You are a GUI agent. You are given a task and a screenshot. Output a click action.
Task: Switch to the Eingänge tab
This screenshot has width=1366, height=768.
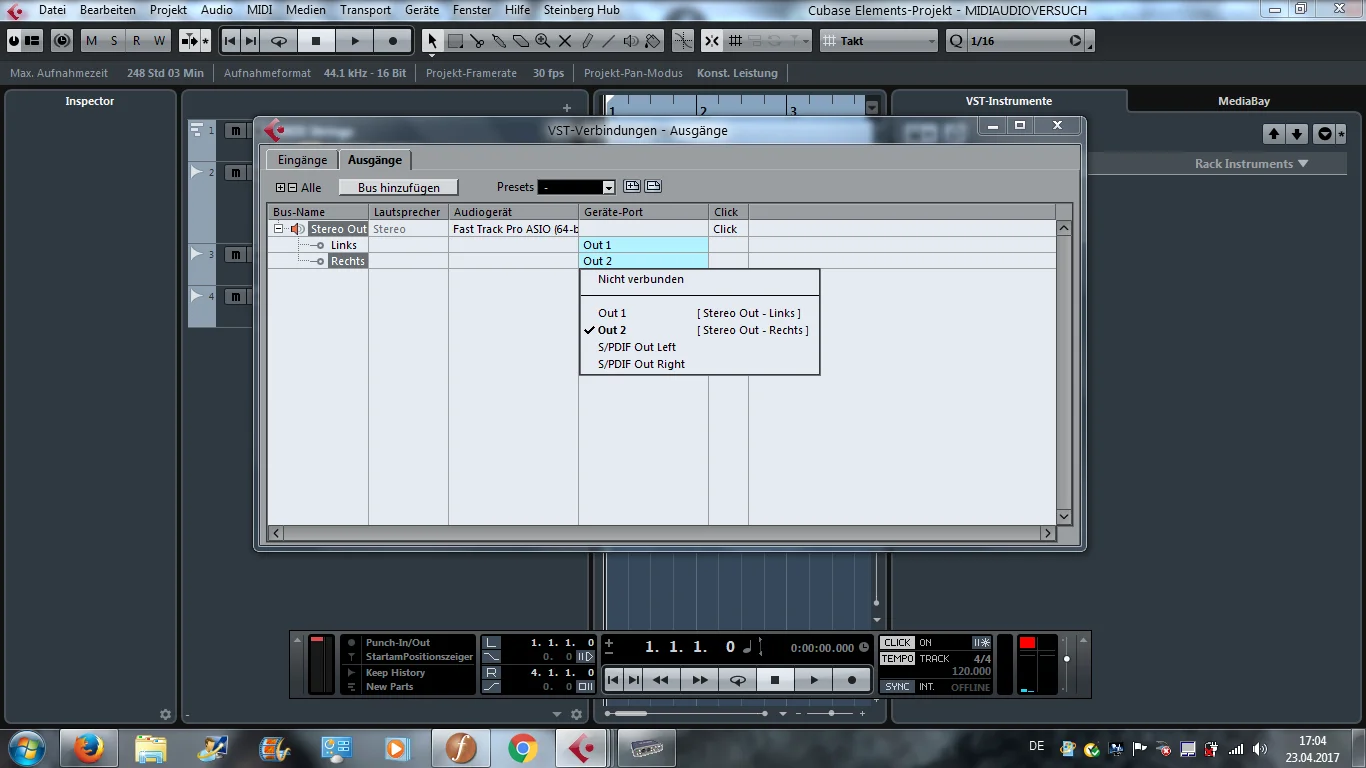[x=302, y=160]
